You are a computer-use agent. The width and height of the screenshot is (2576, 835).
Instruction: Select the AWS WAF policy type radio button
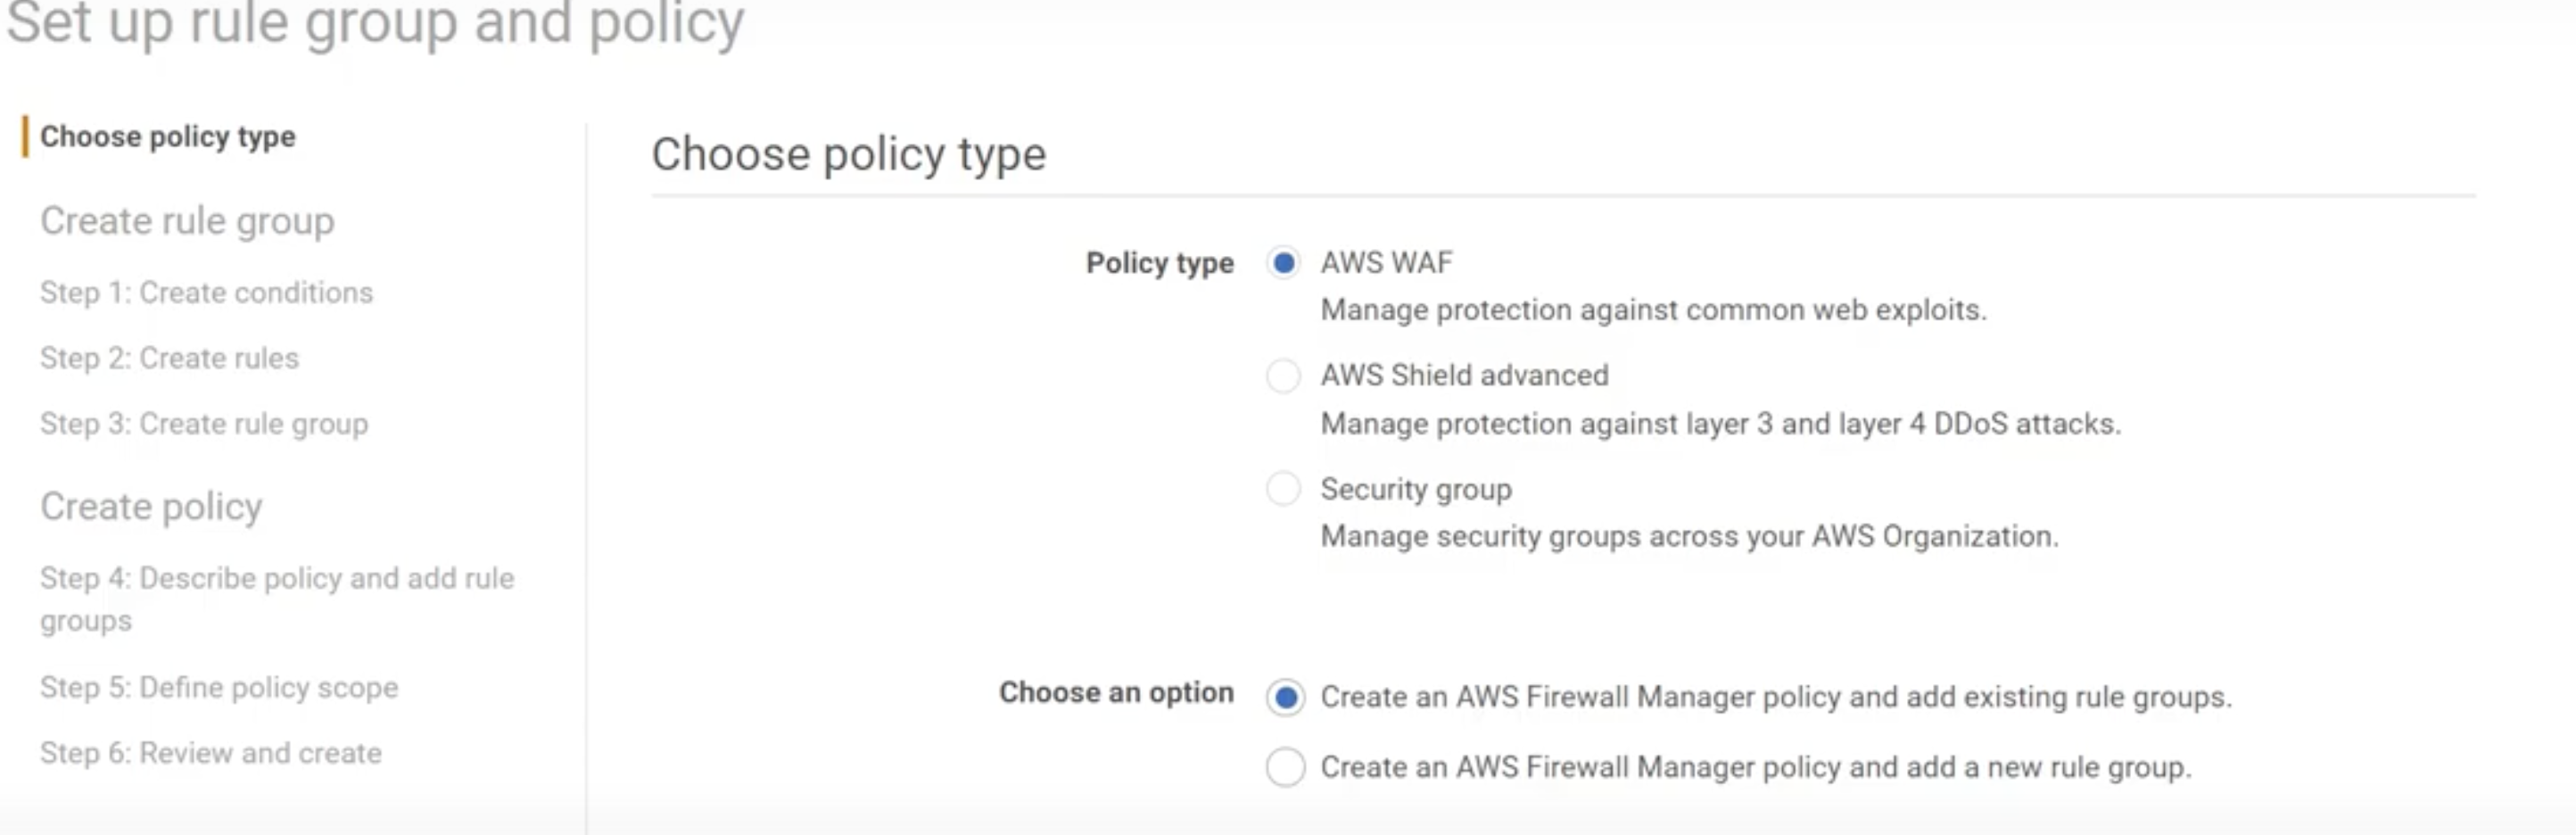pos(1284,263)
